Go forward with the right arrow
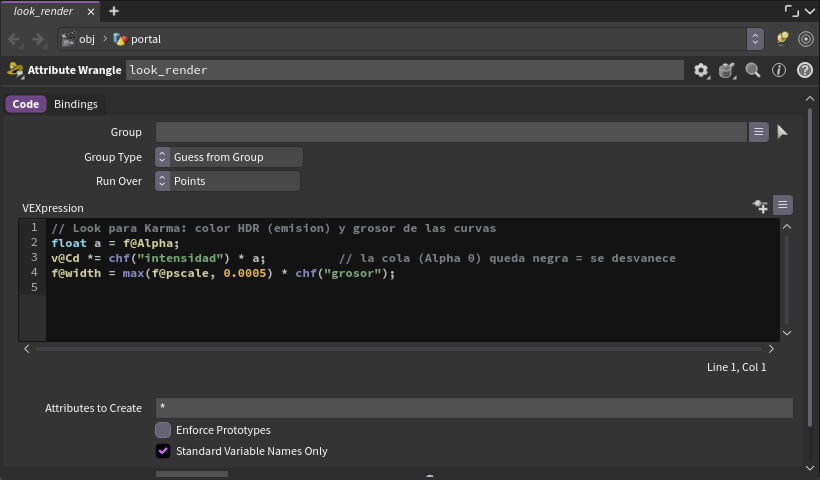820x480 pixels. [38, 39]
